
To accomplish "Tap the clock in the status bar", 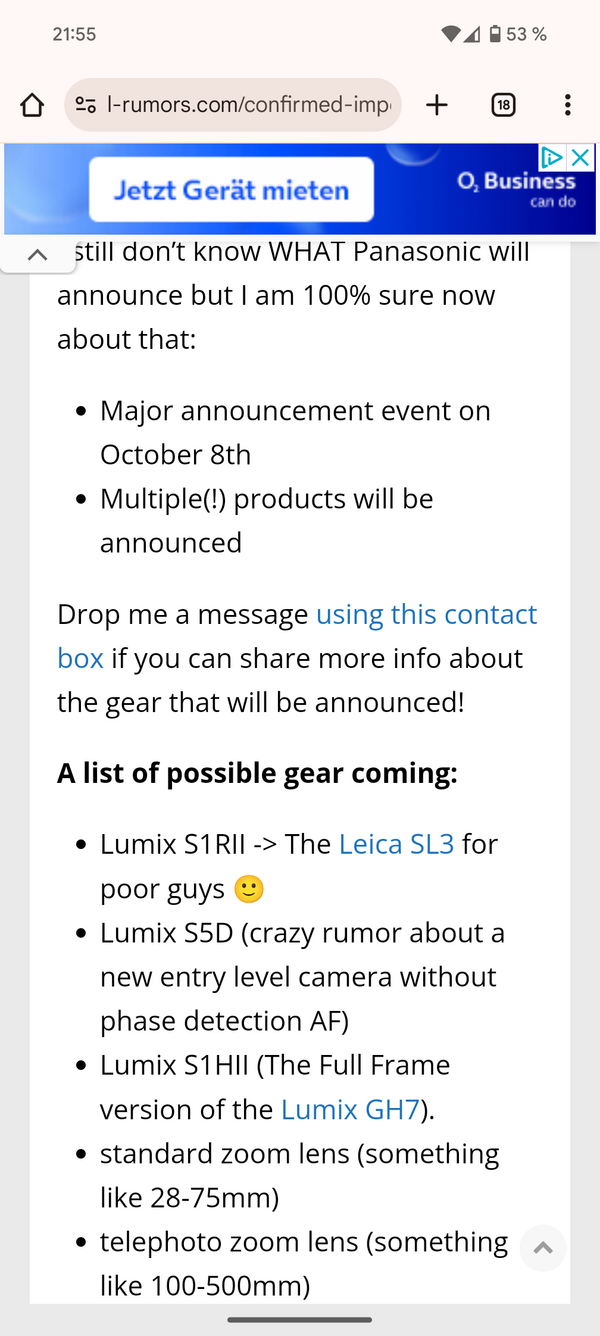I will [x=73, y=33].
